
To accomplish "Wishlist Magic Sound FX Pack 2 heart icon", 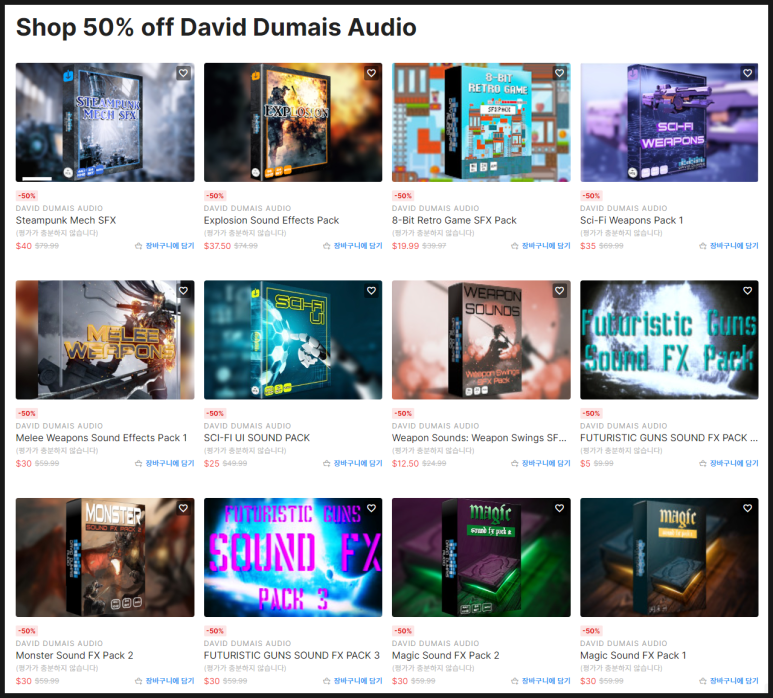I will coord(560,508).
